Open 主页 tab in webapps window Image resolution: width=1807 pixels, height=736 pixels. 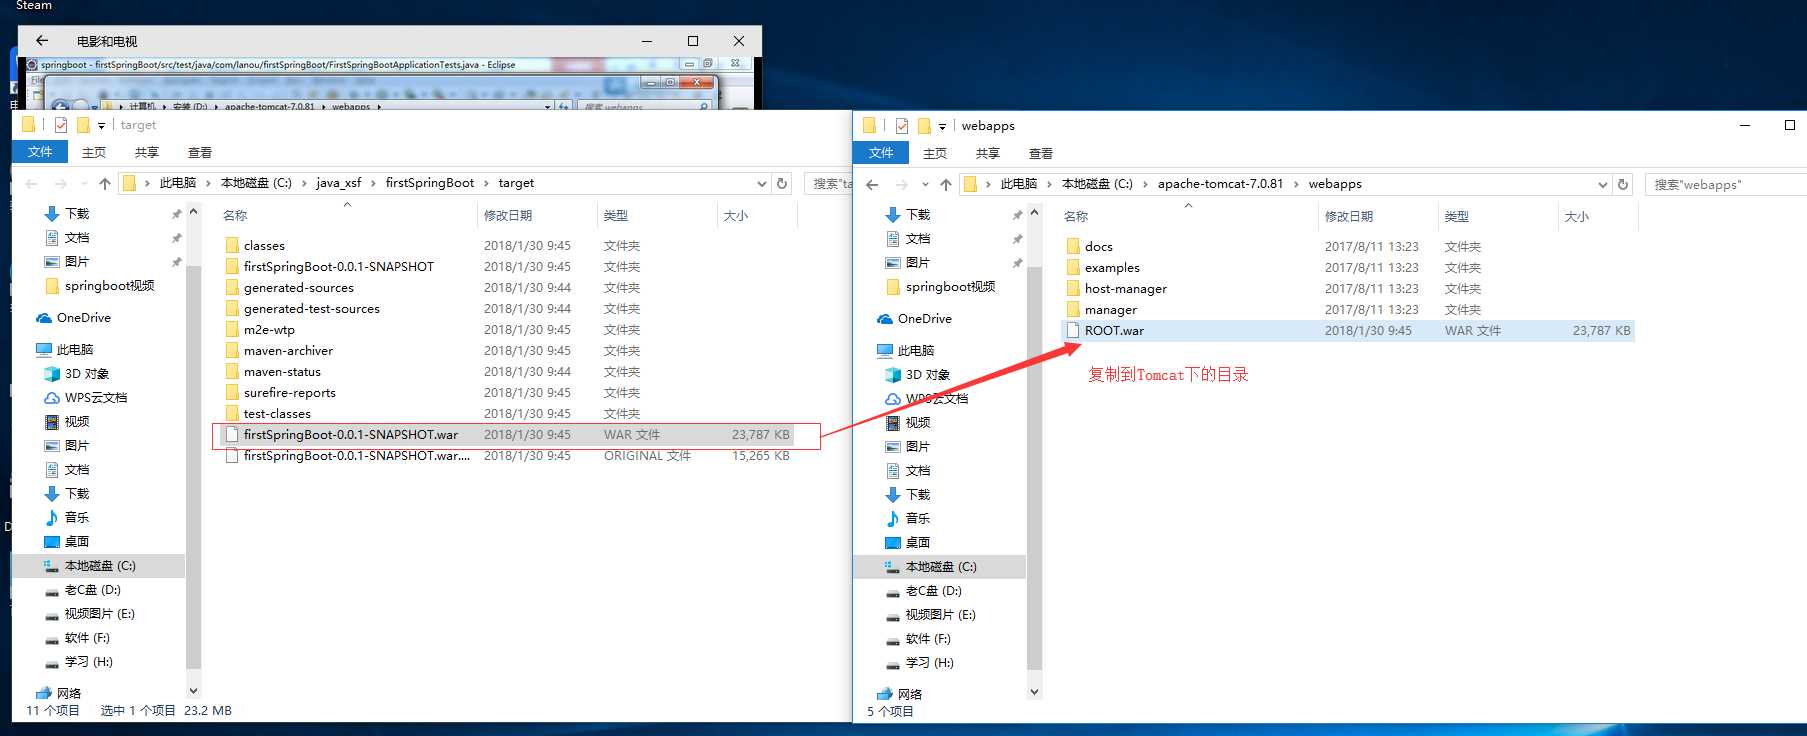point(935,153)
